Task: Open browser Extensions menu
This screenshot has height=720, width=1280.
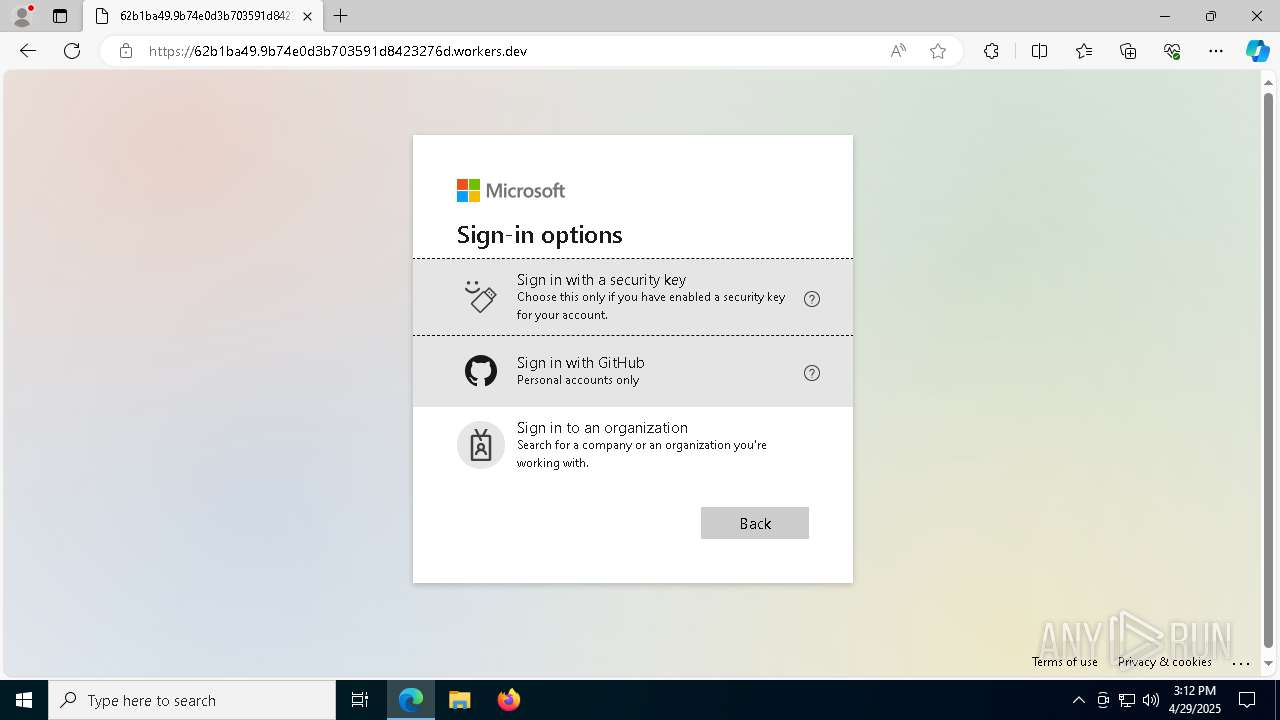Action: click(991, 51)
